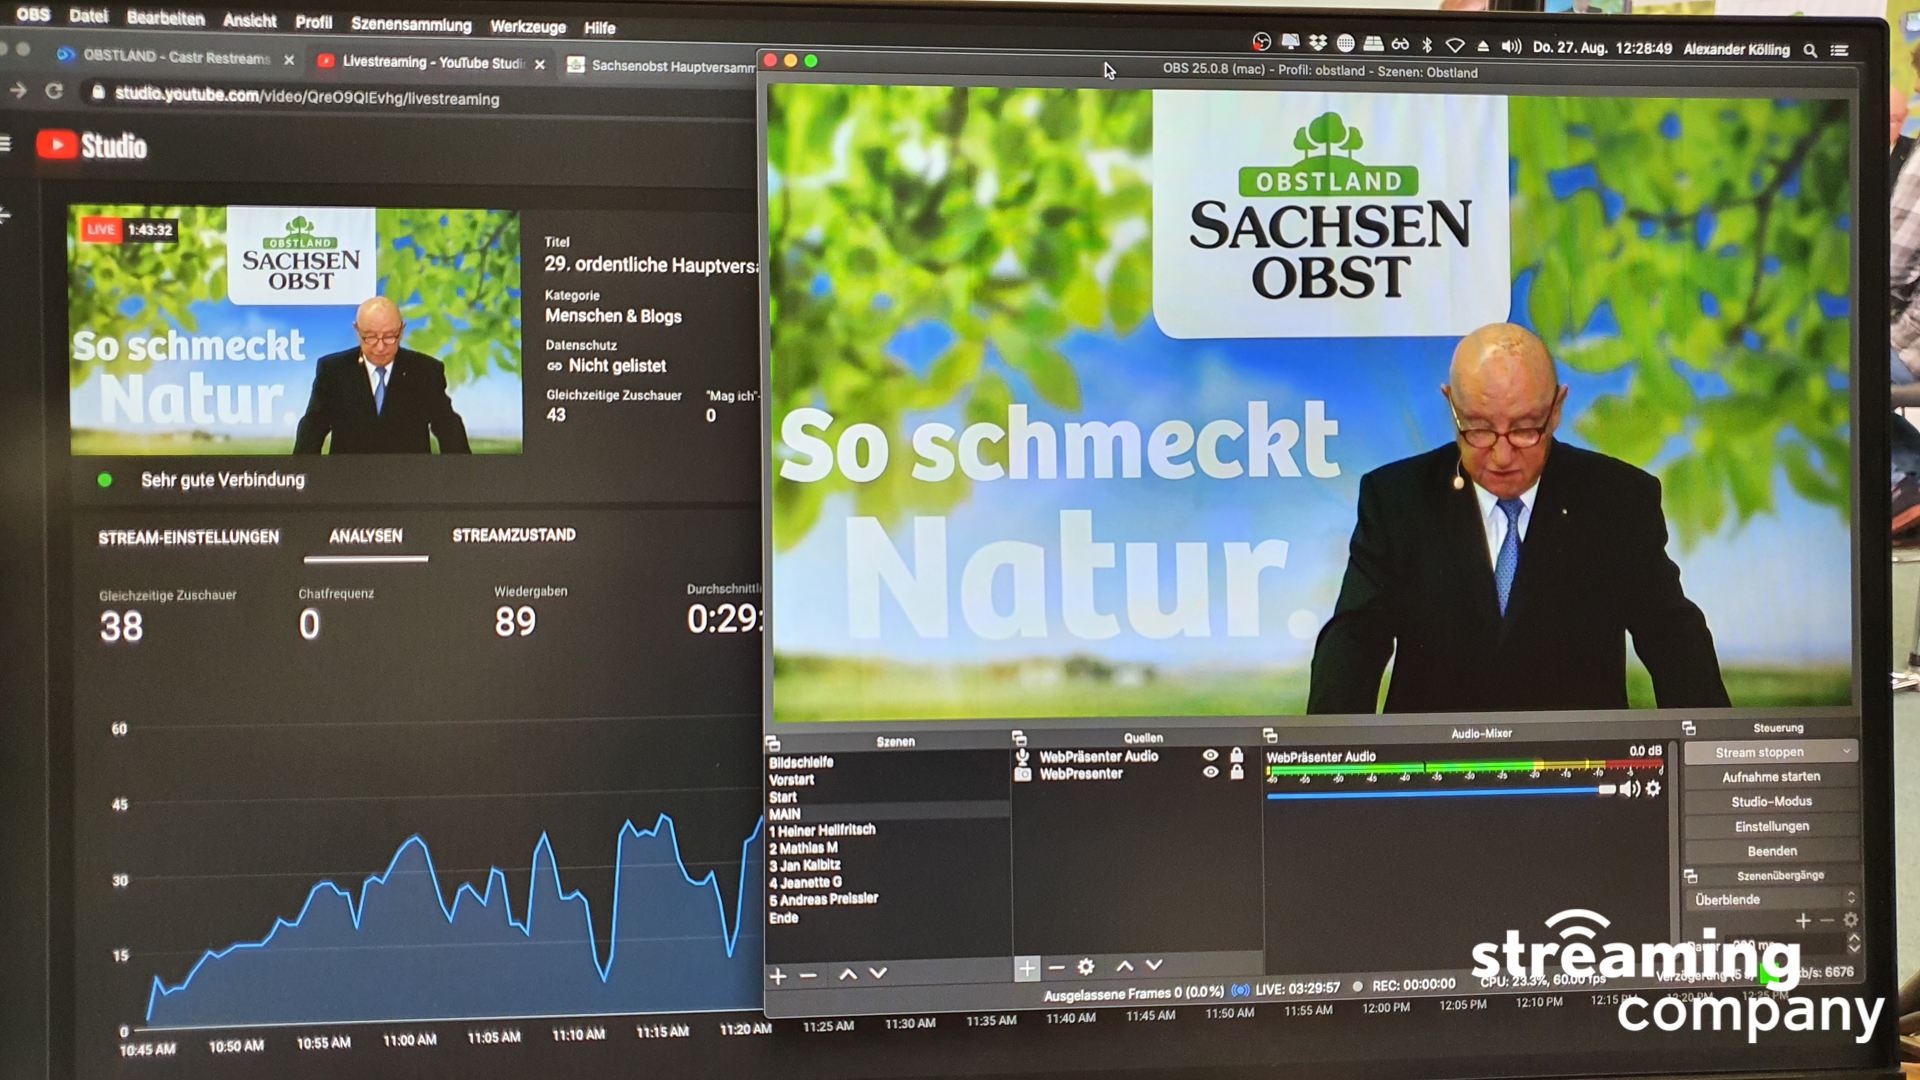Open the Werkzeuge menu

528,27
